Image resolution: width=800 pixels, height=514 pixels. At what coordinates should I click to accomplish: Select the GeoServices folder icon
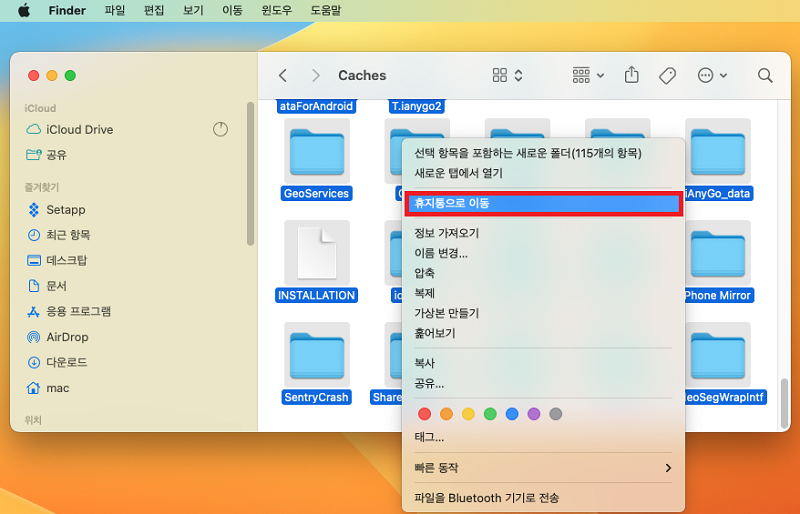(316, 152)
